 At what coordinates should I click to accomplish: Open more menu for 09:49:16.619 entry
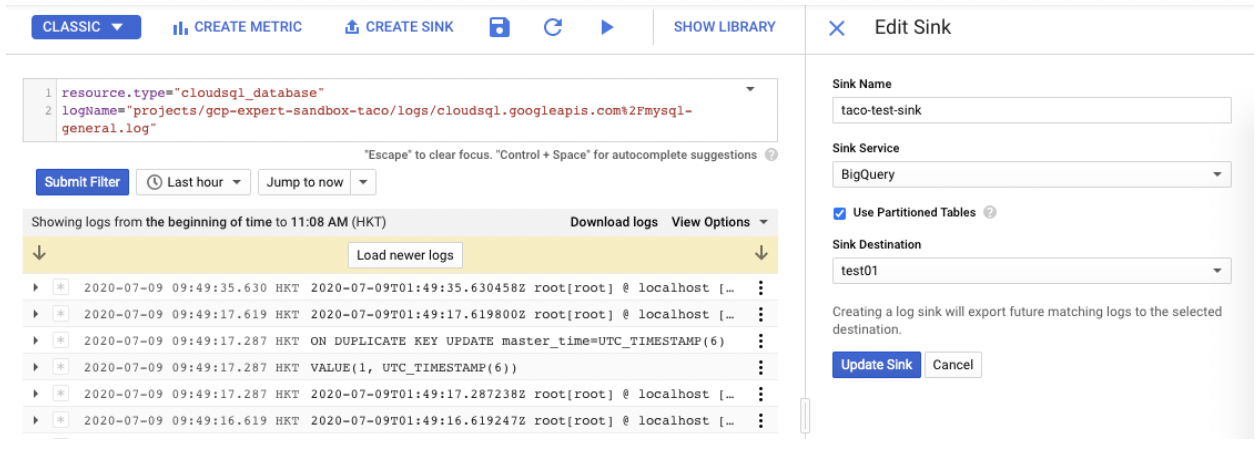pos(761,421)
